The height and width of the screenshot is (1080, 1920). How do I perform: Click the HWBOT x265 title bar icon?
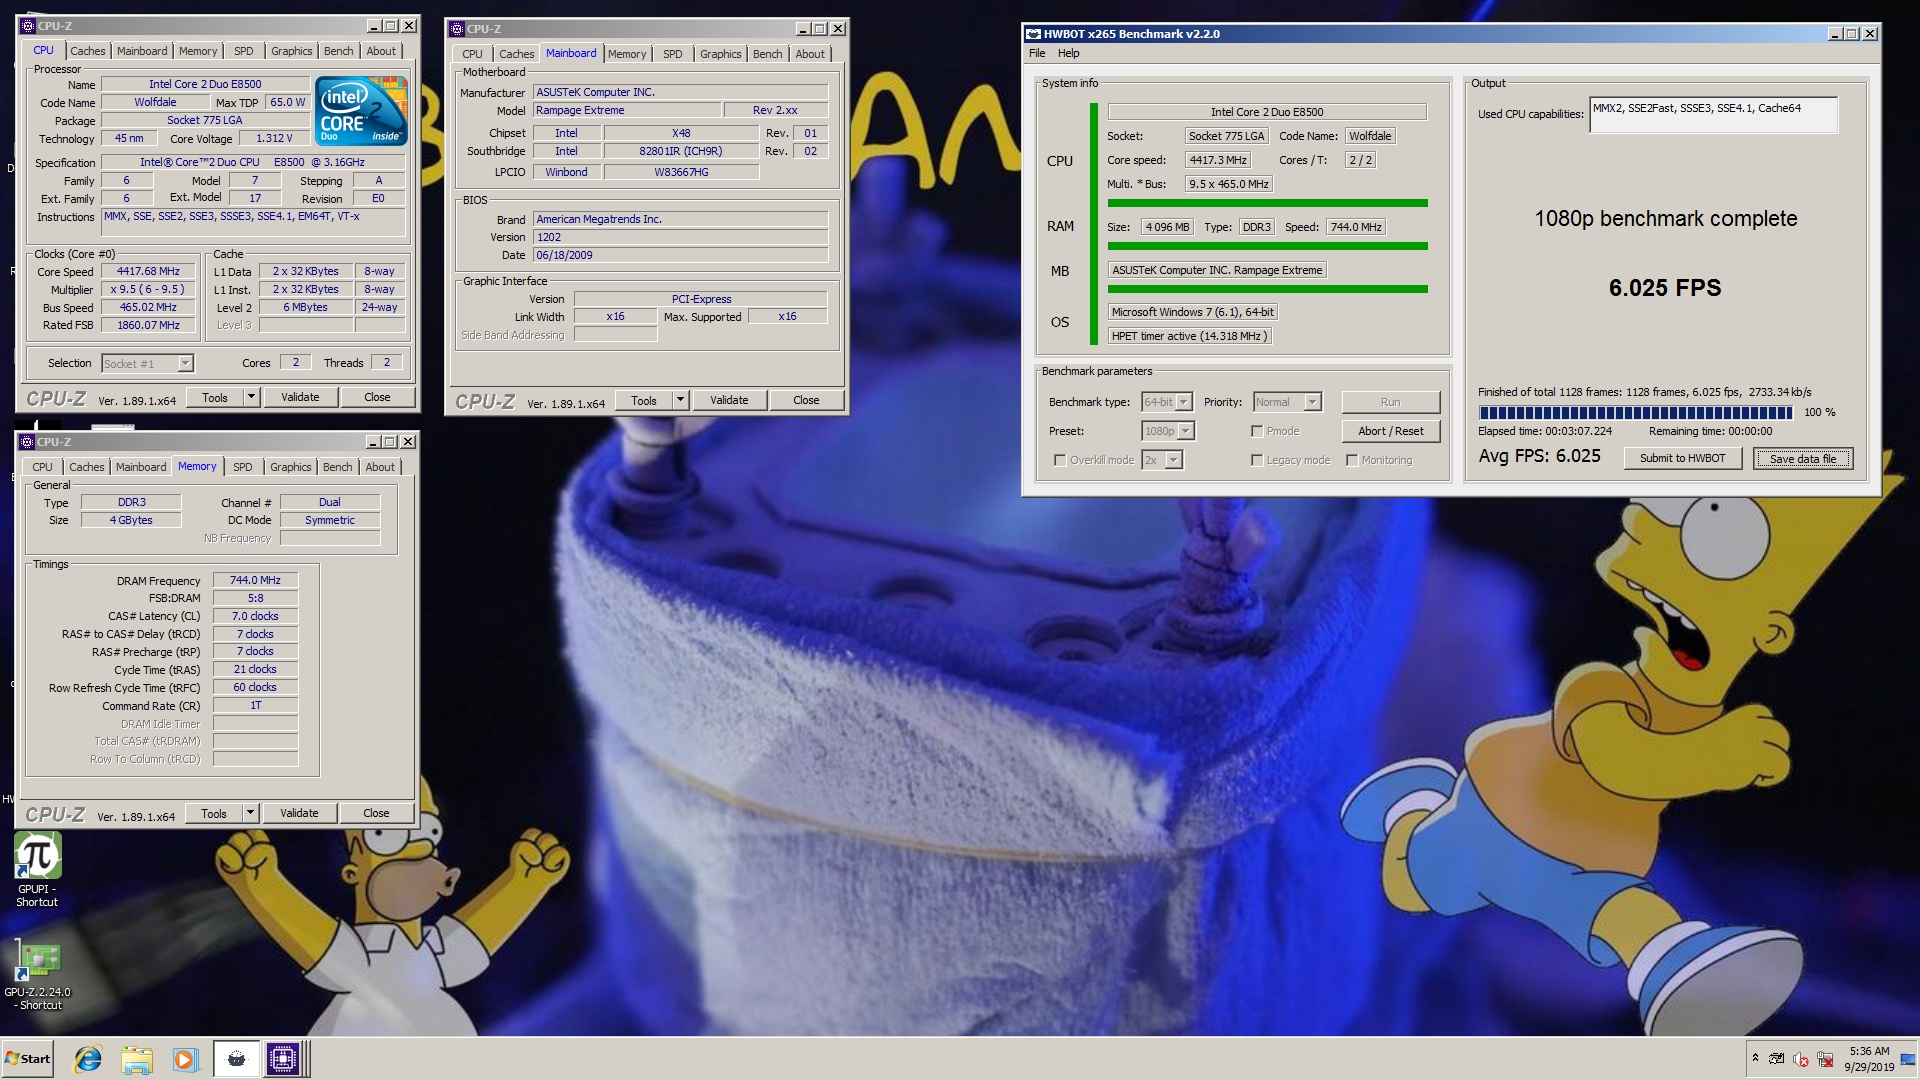tap(1034, 34)
